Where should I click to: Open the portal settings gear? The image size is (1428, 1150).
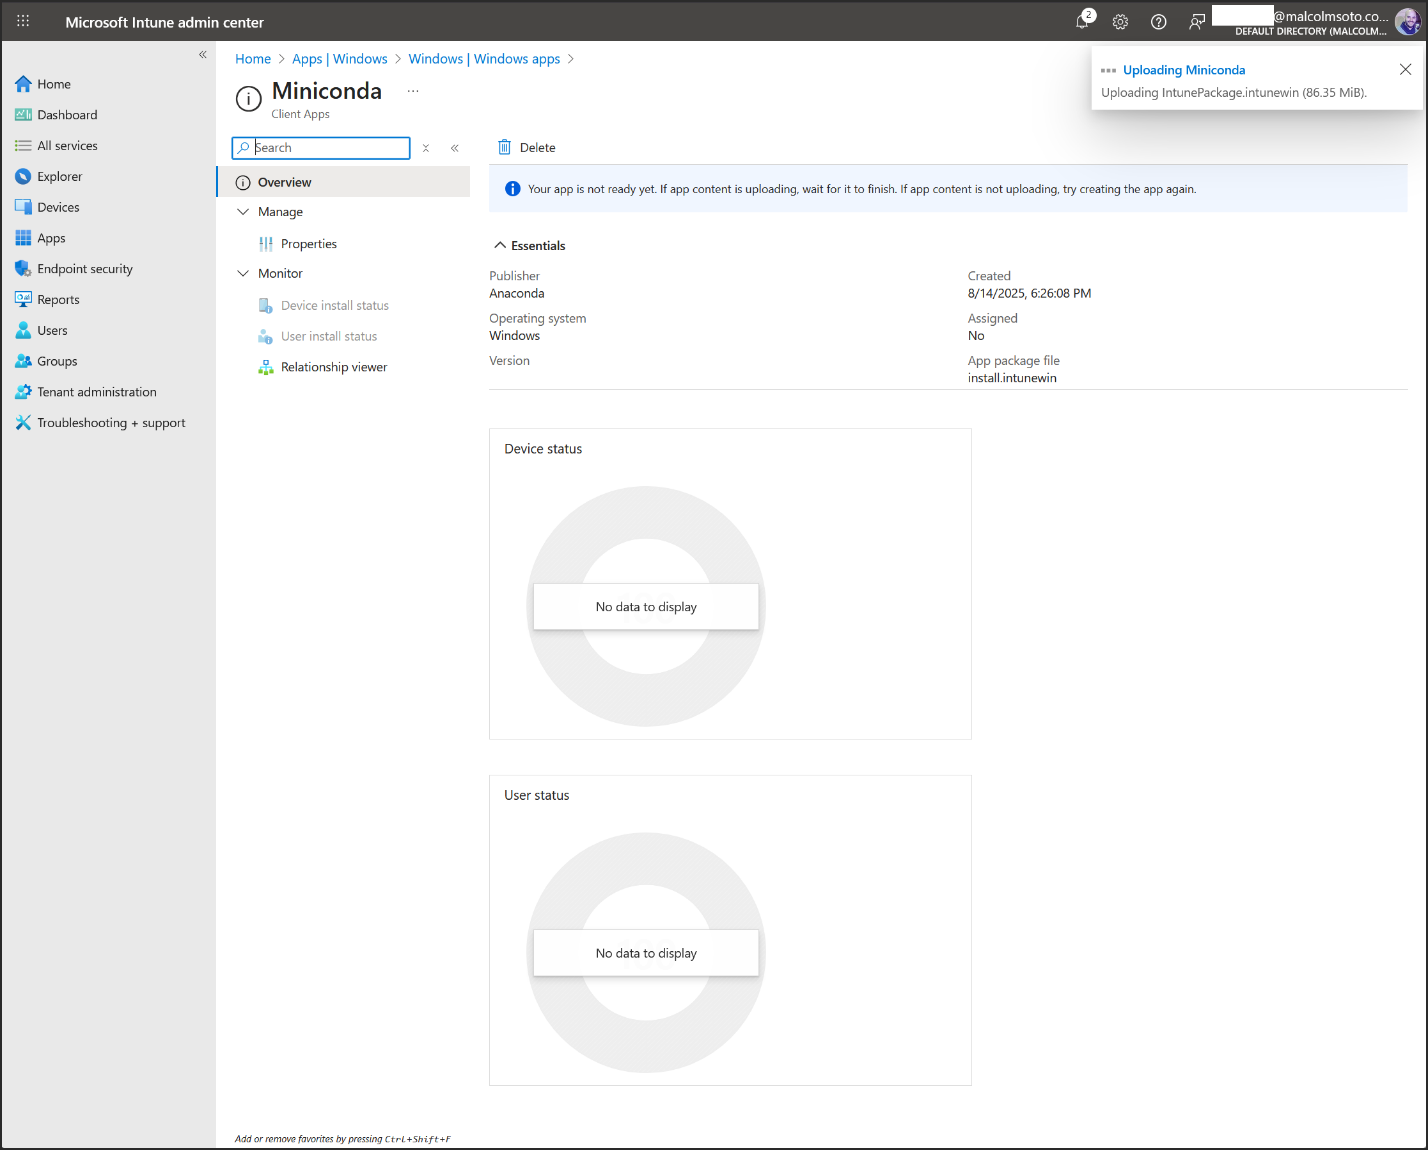click(x=1120, y=22)
